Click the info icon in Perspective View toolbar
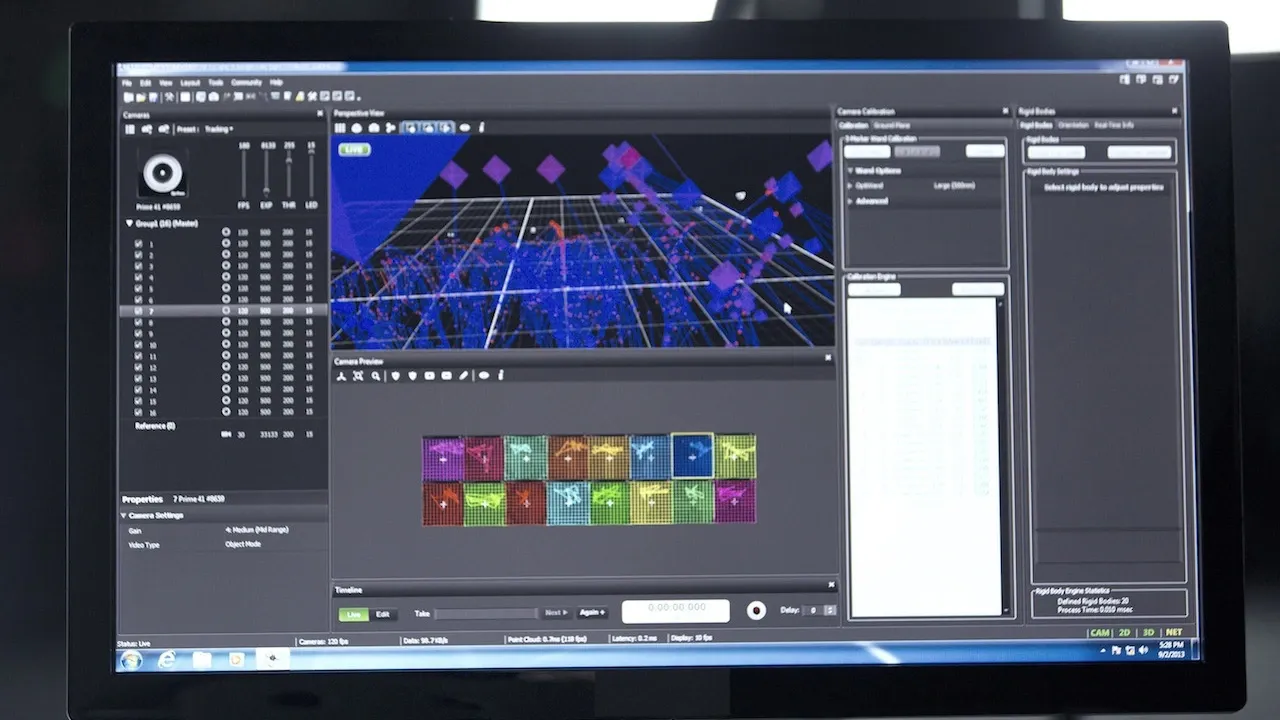Viewport: 1280px width, 720px height. click(482, 128)
